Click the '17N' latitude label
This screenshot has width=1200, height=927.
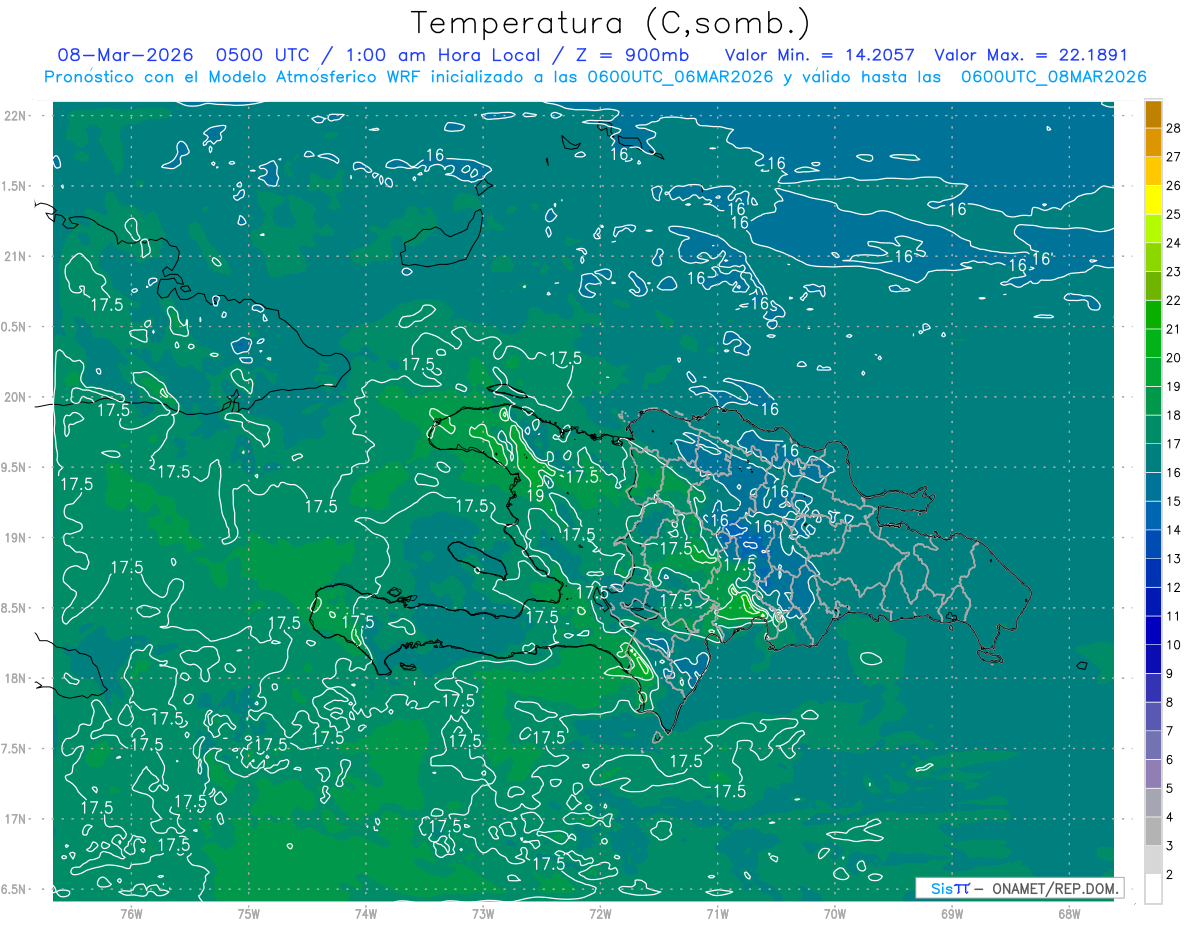point(16,819)
